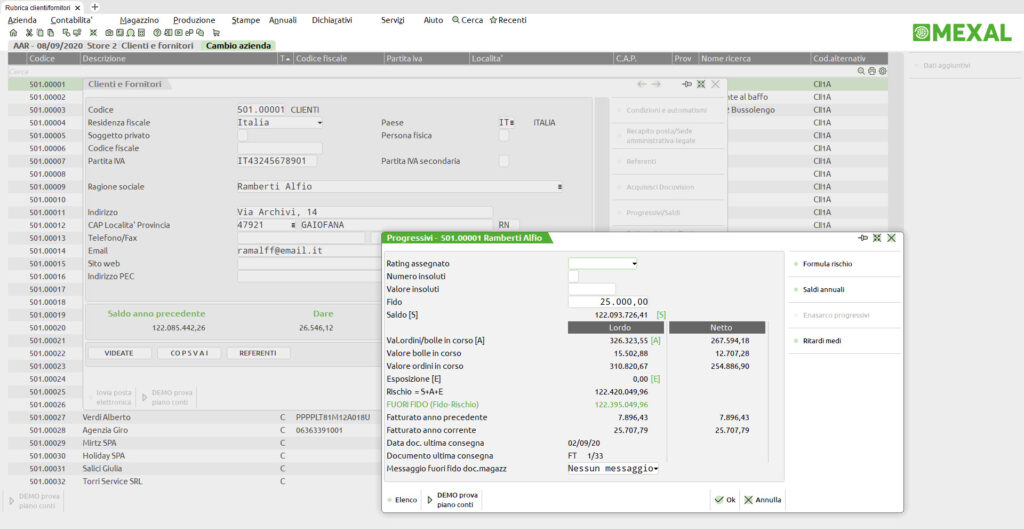Click back arrow in Clienti e Fornitori window

pos(642,84)
